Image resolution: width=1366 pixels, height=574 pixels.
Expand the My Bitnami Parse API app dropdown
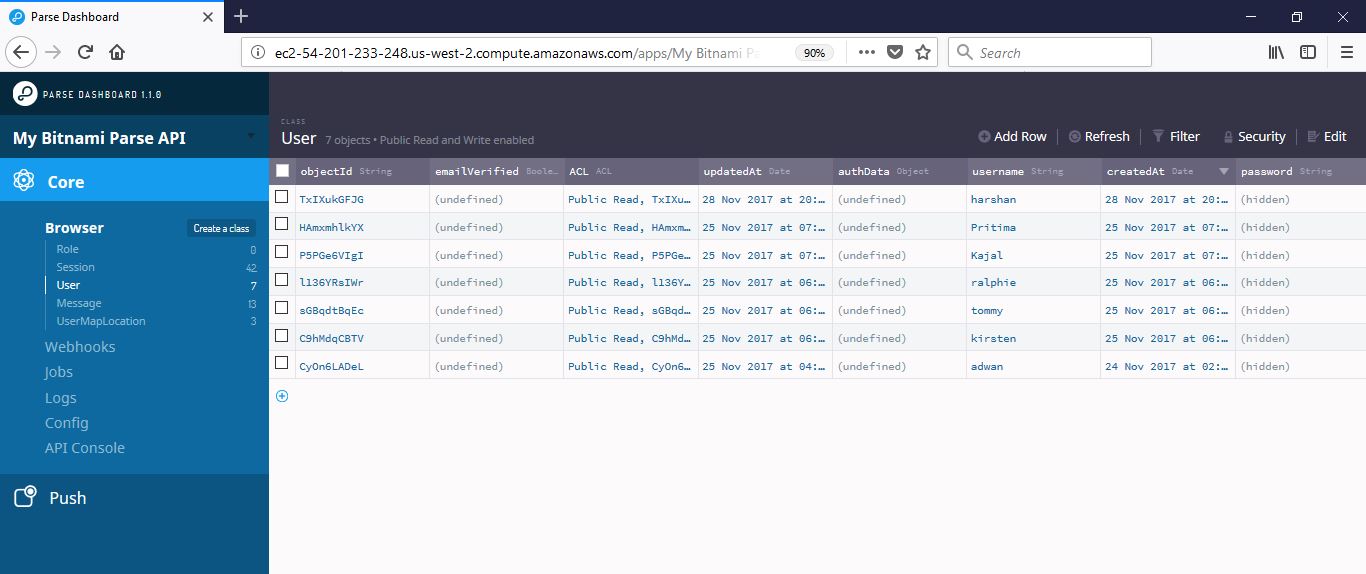pos(251,137)
